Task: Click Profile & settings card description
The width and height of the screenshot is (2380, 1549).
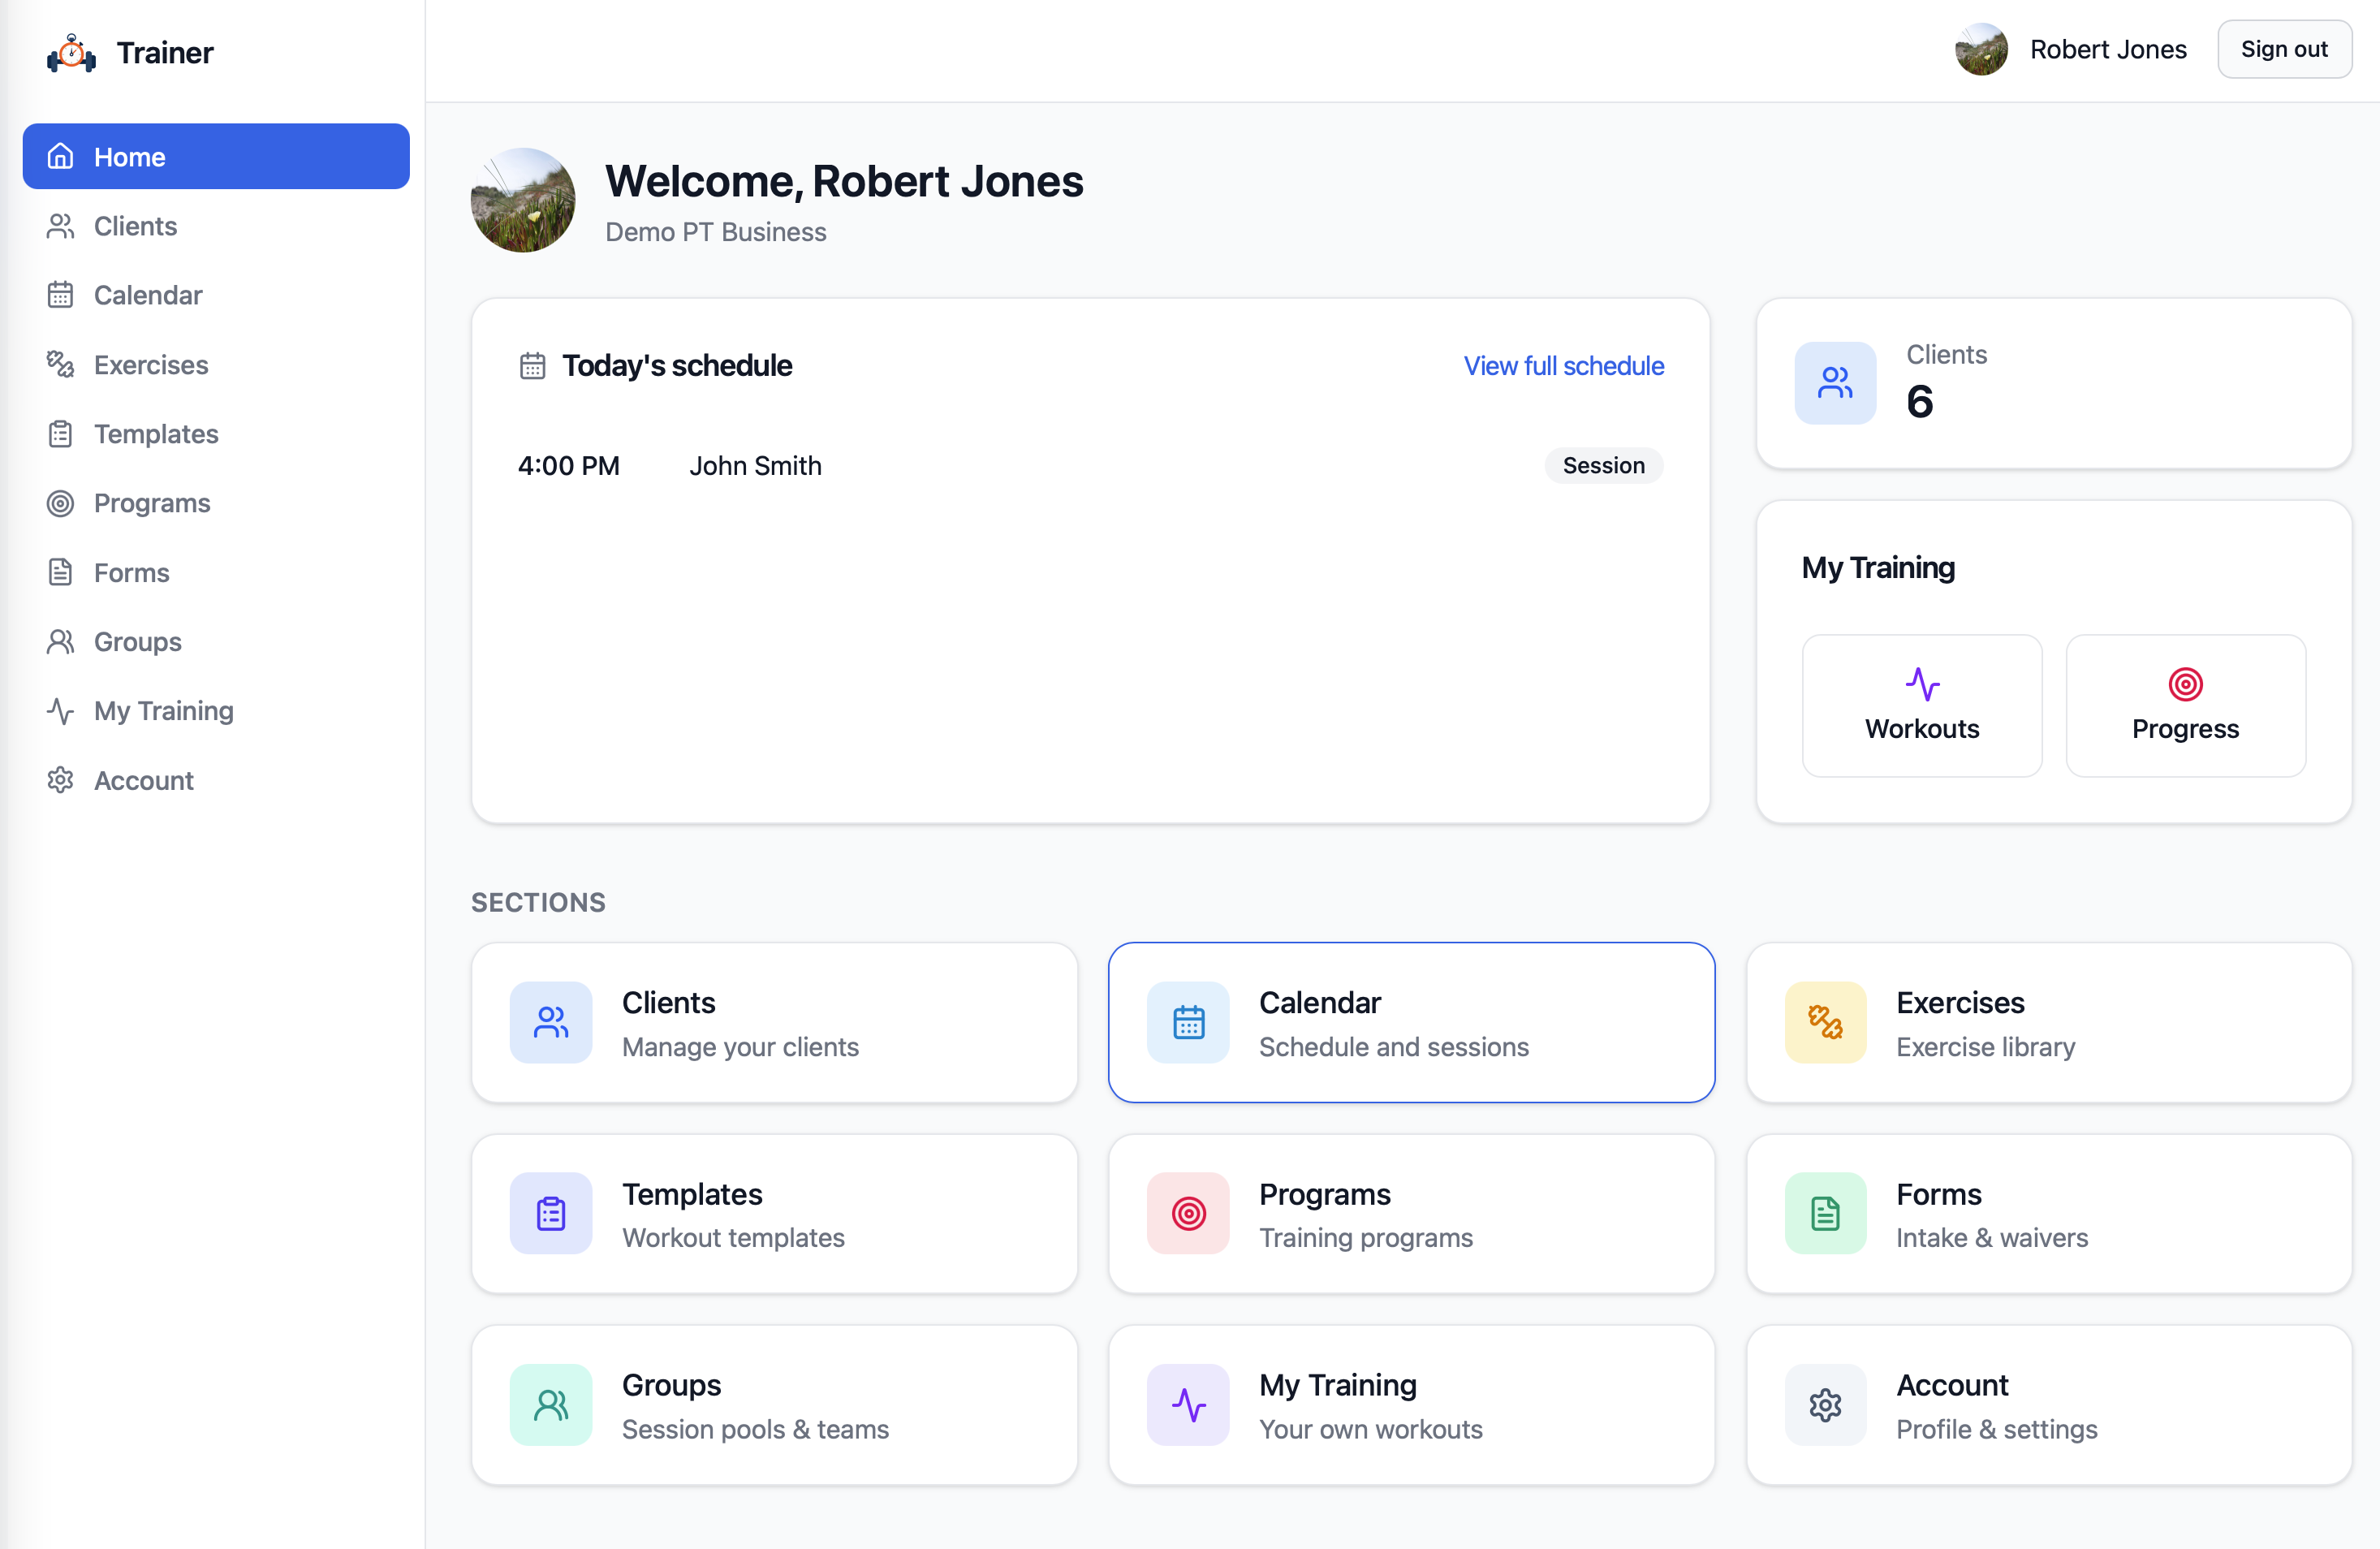Action: 1996,1430
